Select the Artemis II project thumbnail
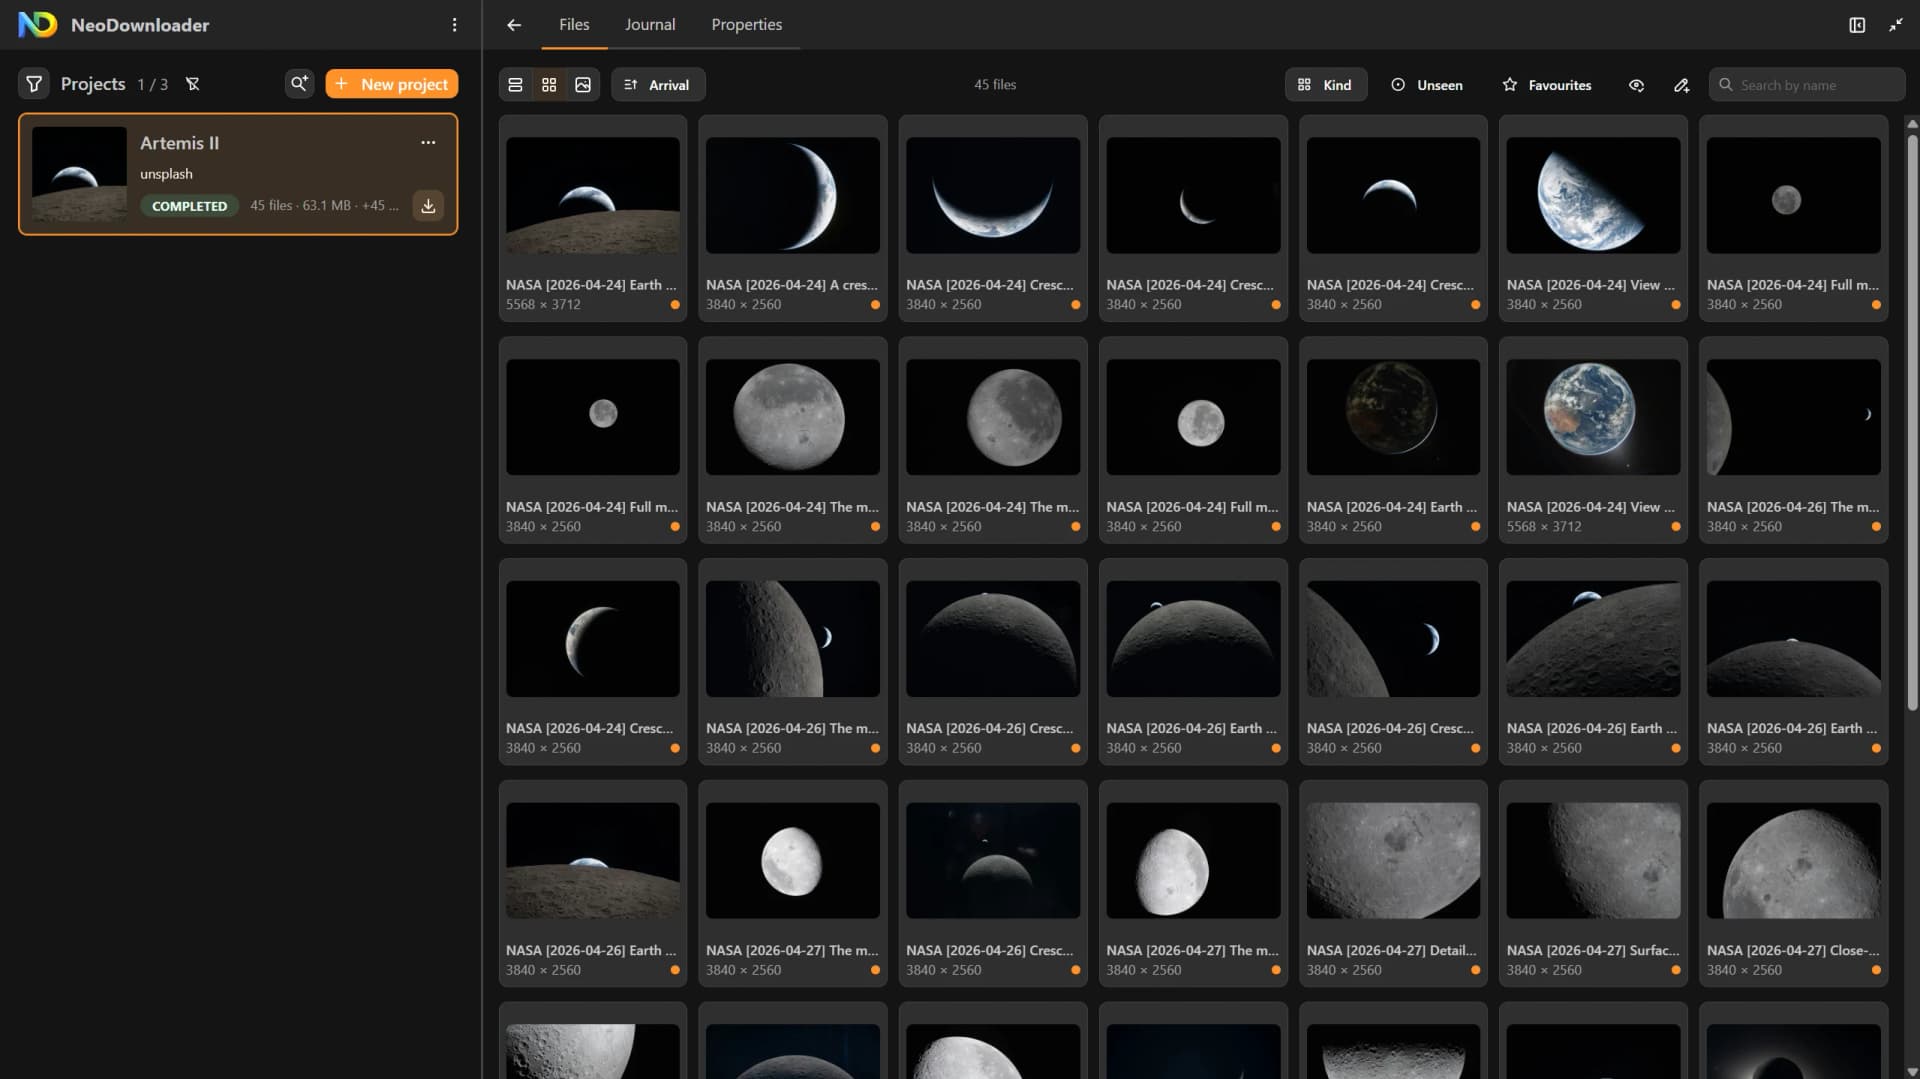1920x1079 pixels. point(79,174)
